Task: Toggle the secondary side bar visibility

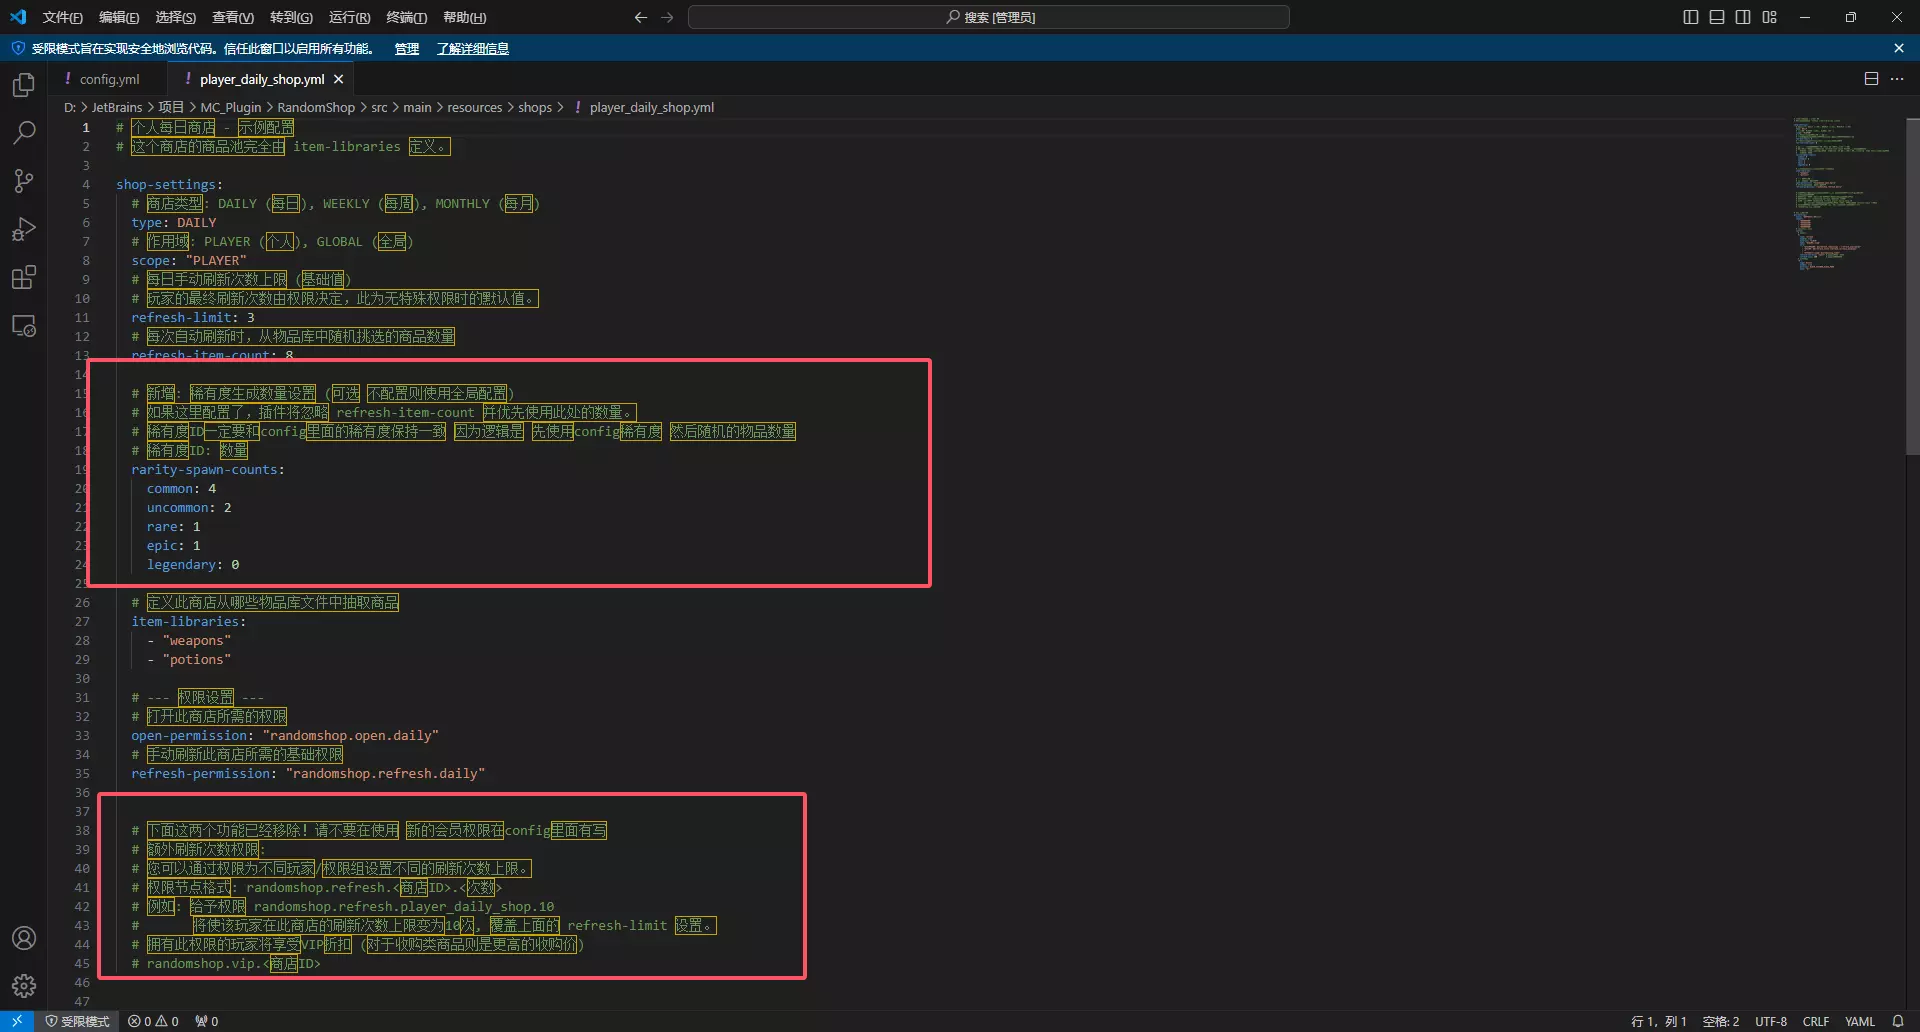Action: tap(1743, 17)
